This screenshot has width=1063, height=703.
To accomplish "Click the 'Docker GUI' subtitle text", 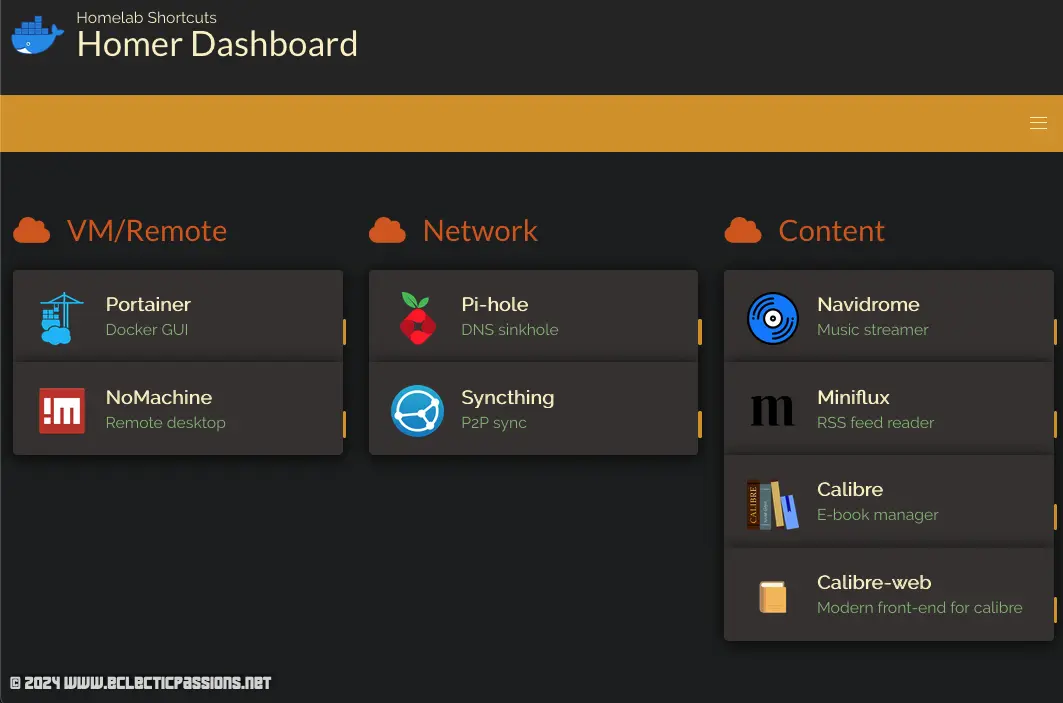I will point(146,329).
